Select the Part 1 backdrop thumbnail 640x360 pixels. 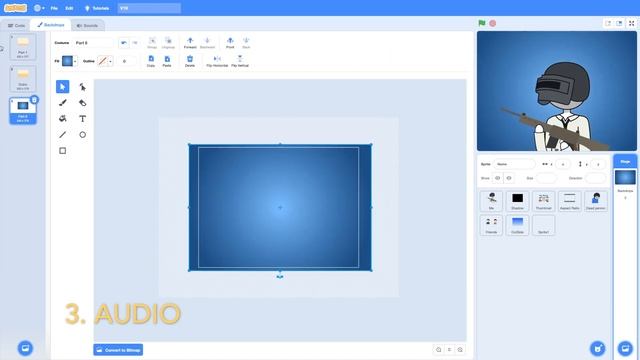pyautogui.click(x=23, y=47)
